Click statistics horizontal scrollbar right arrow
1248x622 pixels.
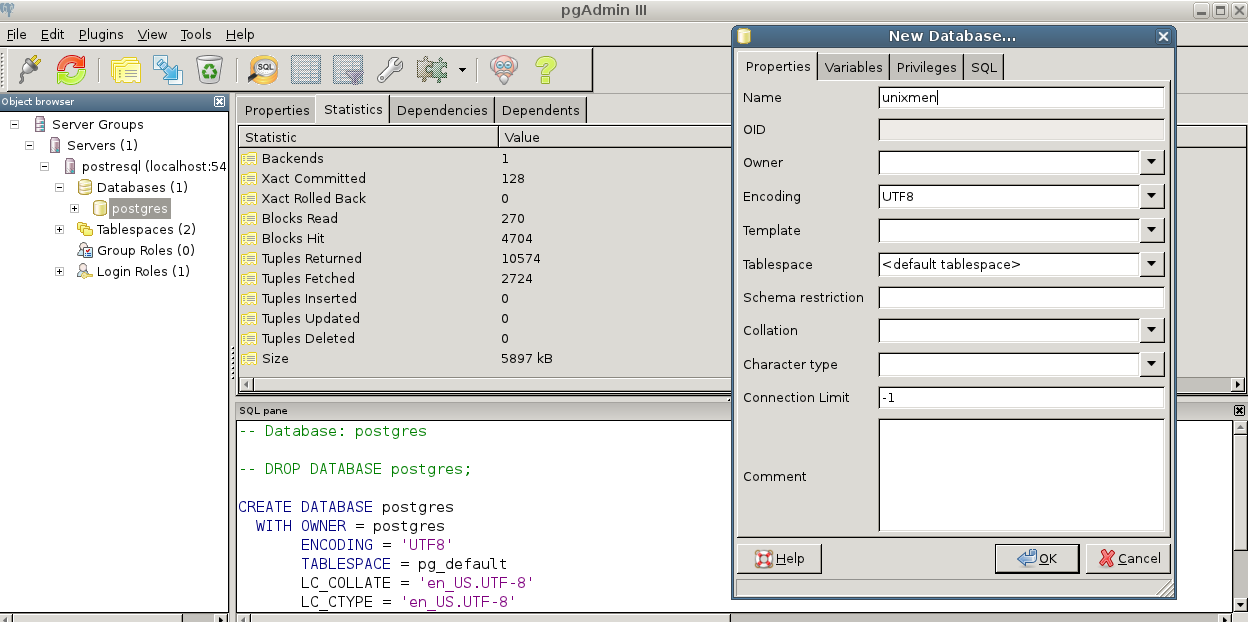point(1238,384)
